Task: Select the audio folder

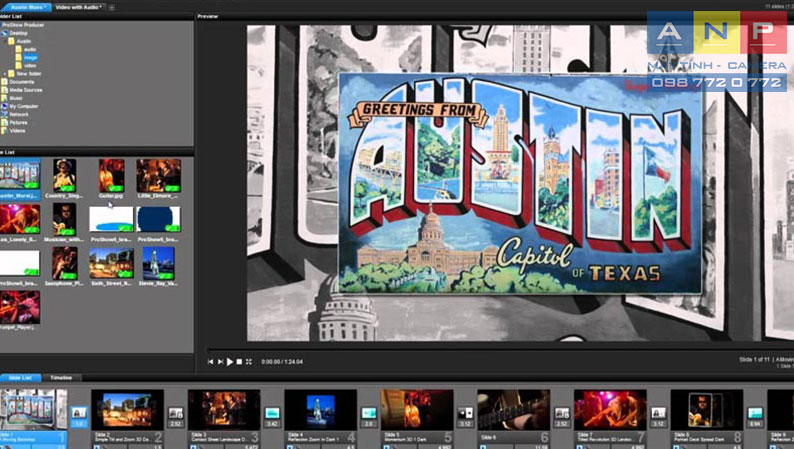Action: (x=26, y=50)
